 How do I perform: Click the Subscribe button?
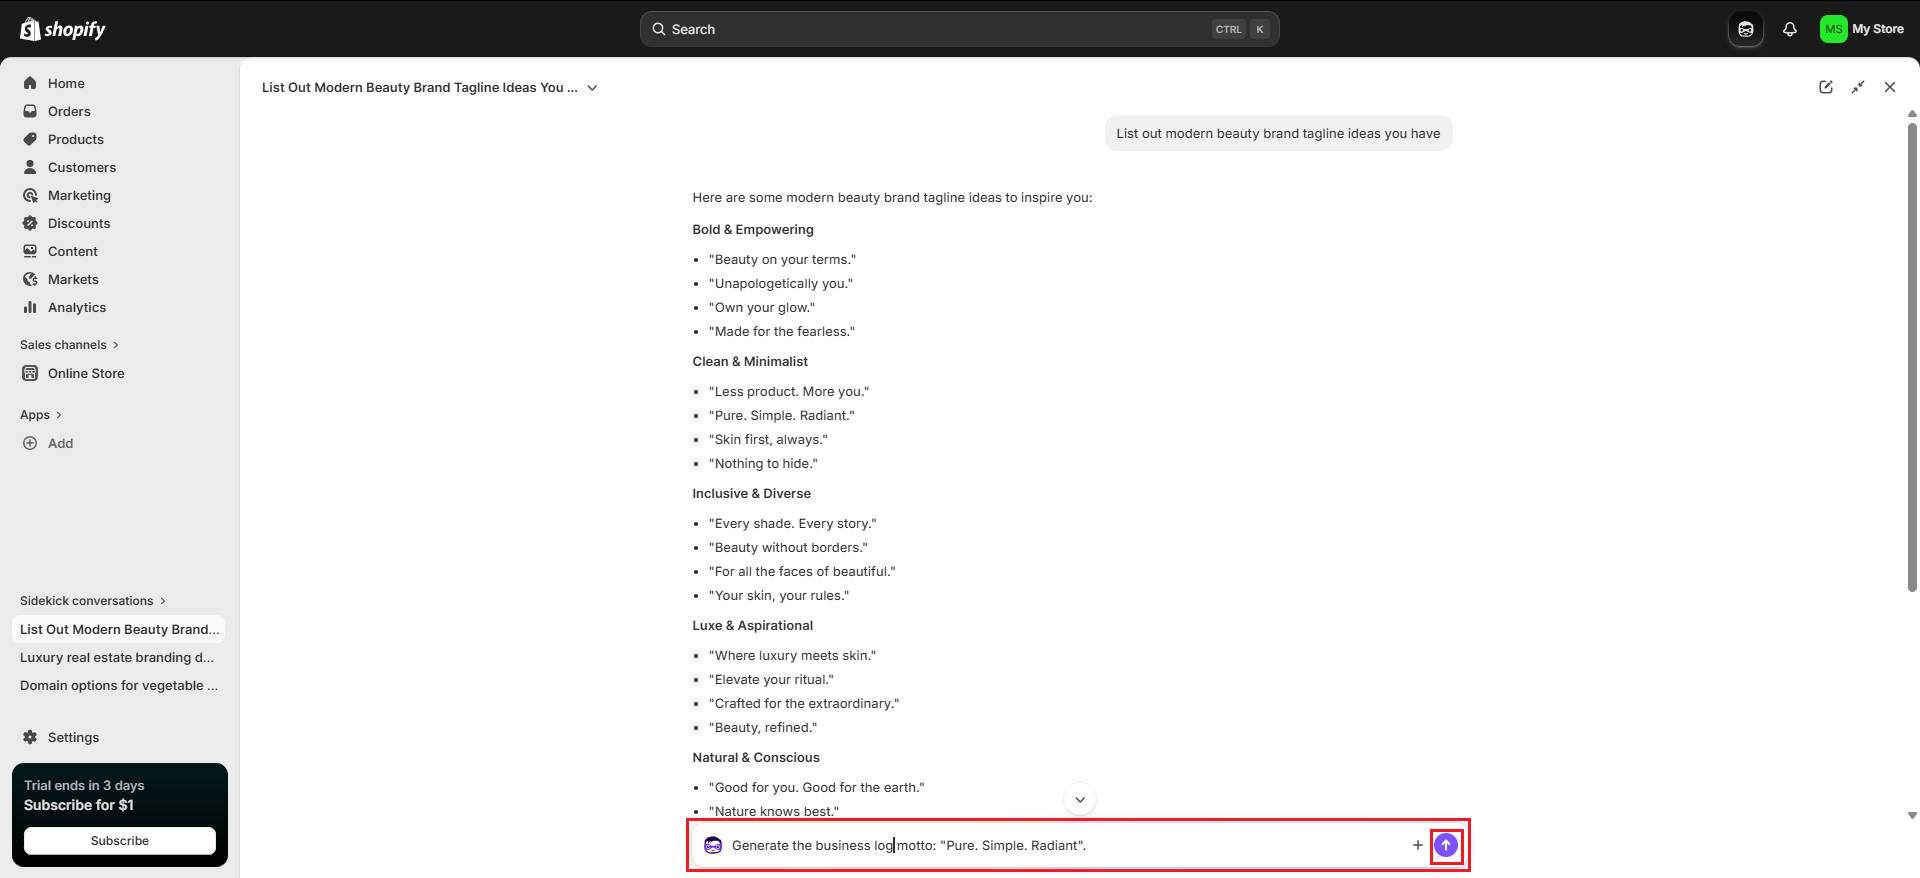(x=120, y=841)
